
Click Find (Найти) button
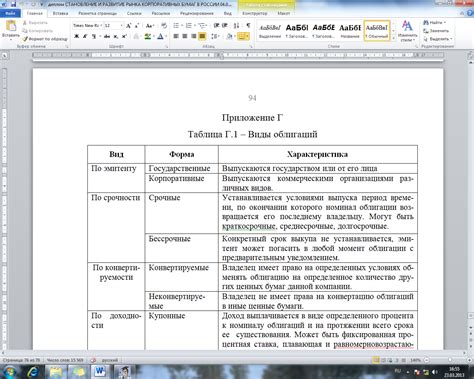434,23
